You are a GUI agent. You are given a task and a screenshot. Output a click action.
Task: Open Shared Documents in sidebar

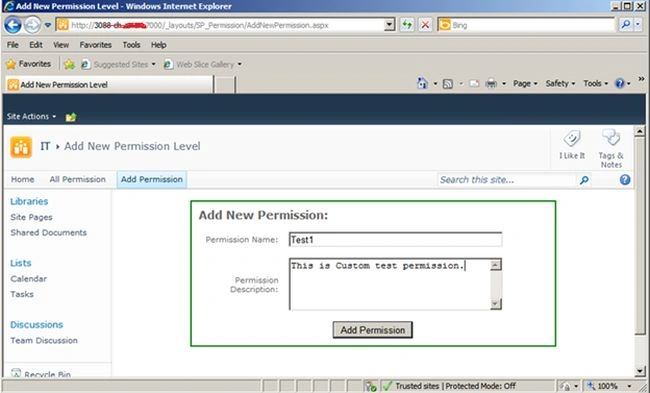coord(49,233)
